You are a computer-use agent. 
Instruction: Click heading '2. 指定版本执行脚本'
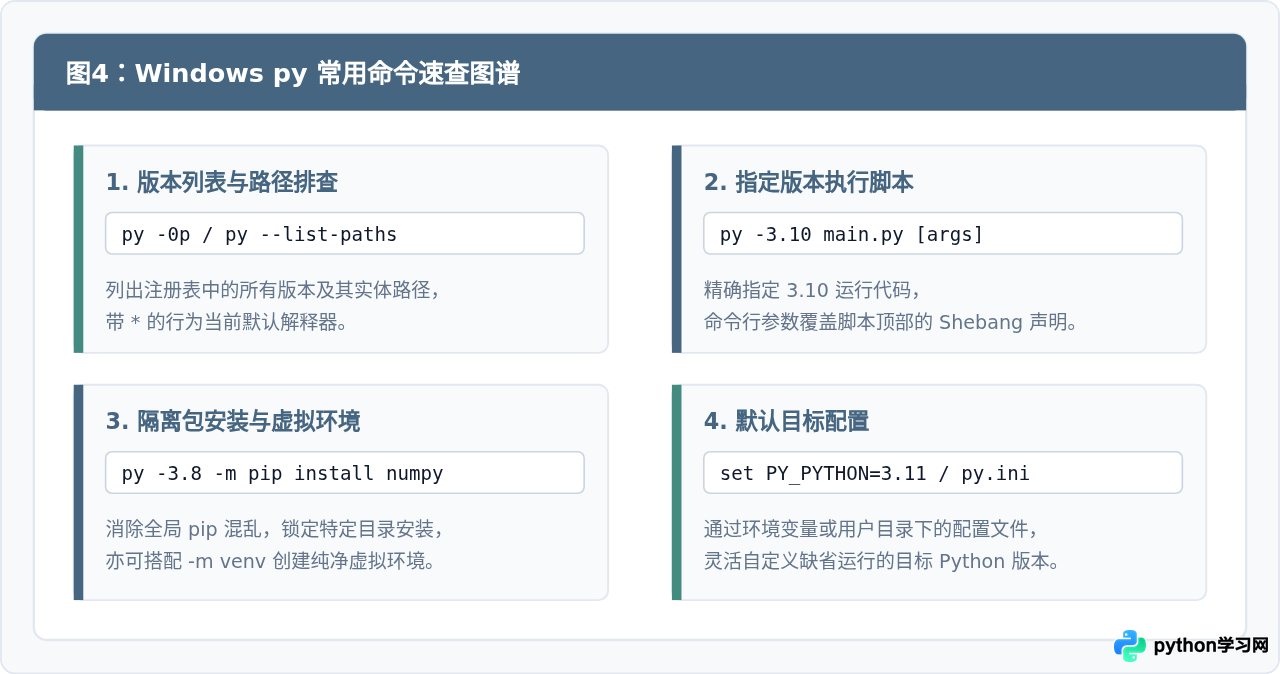(x=809, y=182)
